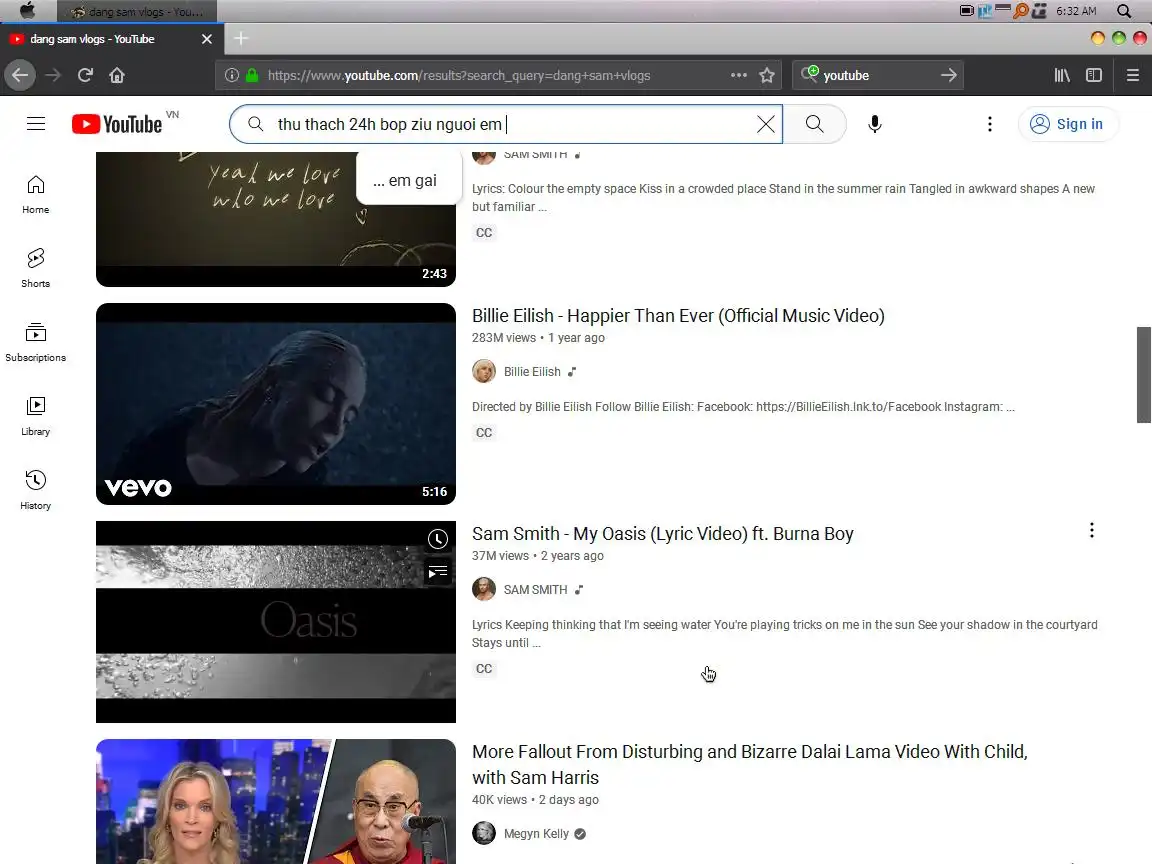Open the Dalai Lama video title link
The height and width of the screenshot is (864, 1152).
pos(749,765)
